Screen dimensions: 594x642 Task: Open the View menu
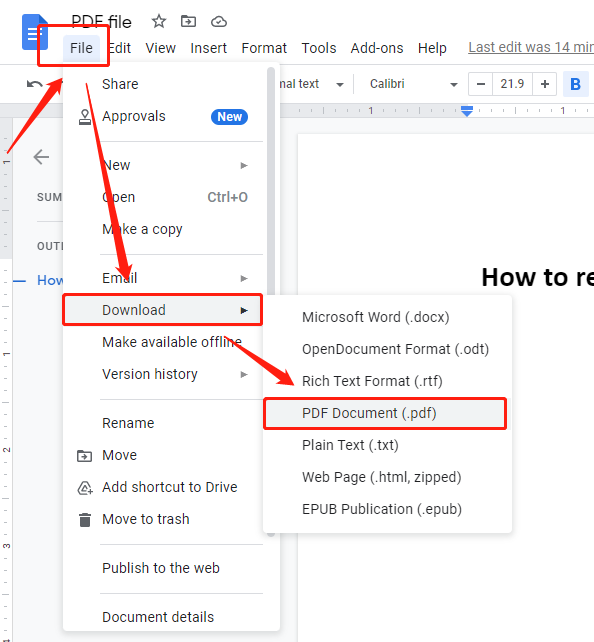[x=160, y=48]
